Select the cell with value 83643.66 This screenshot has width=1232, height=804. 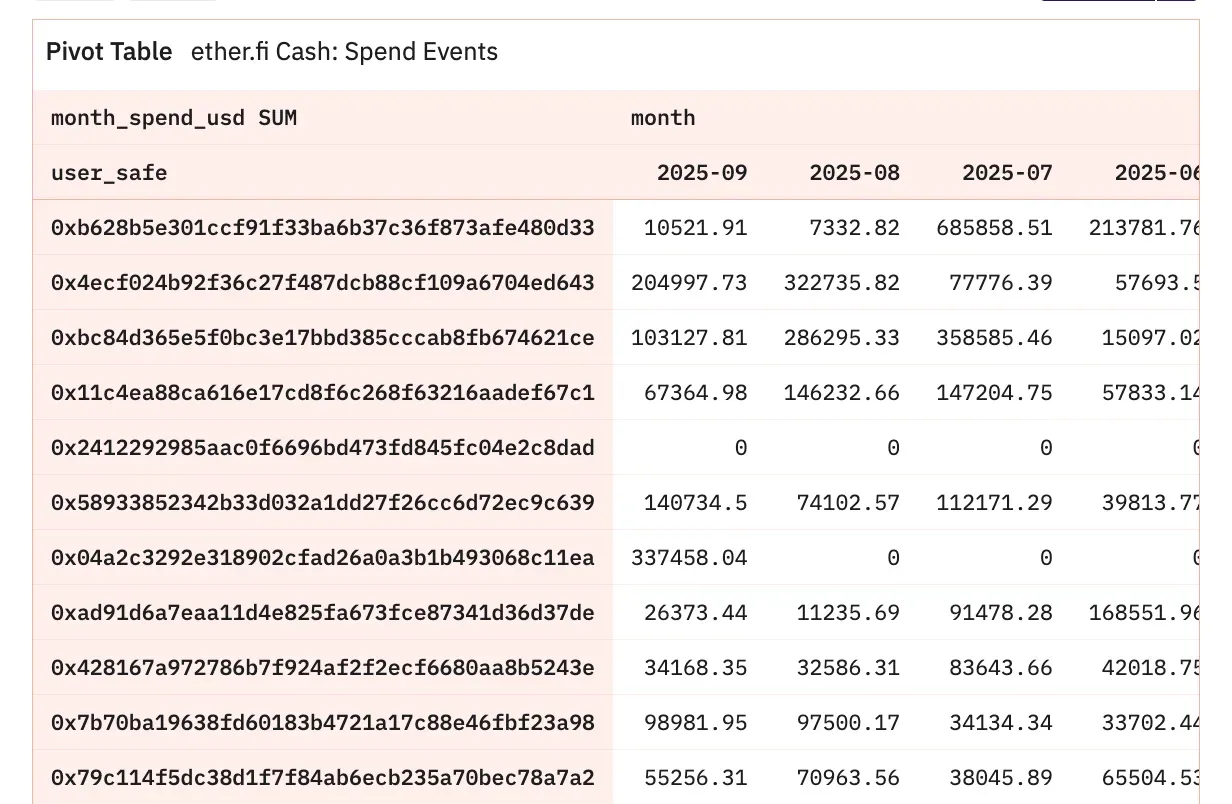(x=1001, y=668)
